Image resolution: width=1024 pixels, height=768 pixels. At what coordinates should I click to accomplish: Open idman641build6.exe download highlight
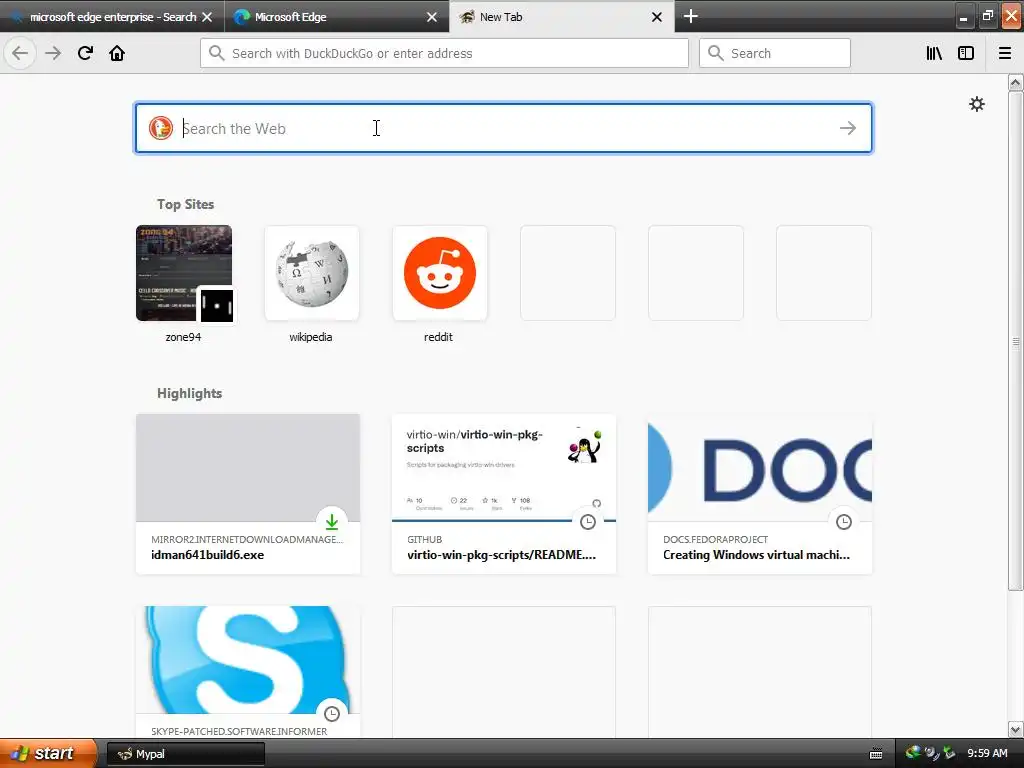248,494
